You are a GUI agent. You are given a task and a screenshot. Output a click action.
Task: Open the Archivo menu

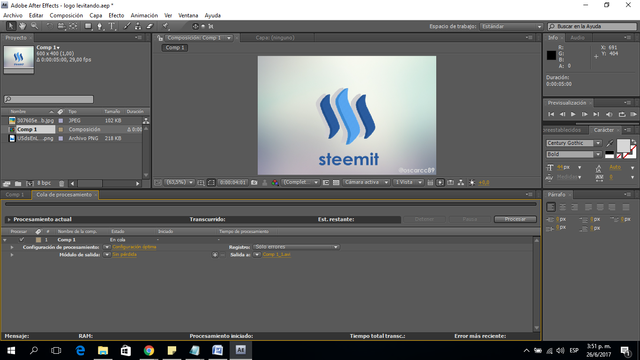click(x=13, y=16)
